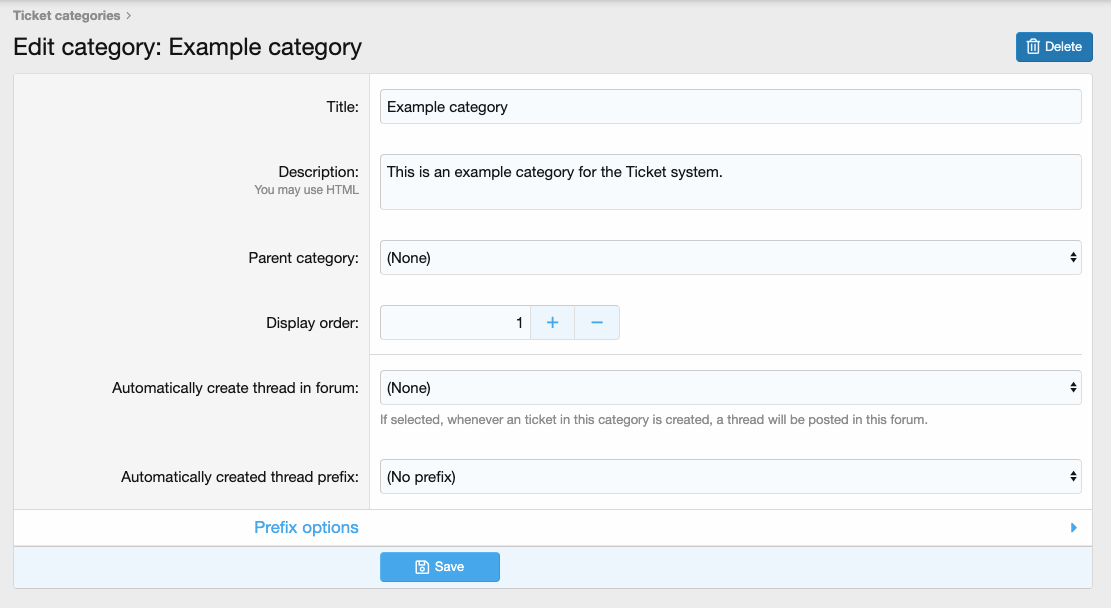Select the 'Automatically created thread prefix' dropdown
Screen dimensions: 1111x608
[x=730, y=477]
